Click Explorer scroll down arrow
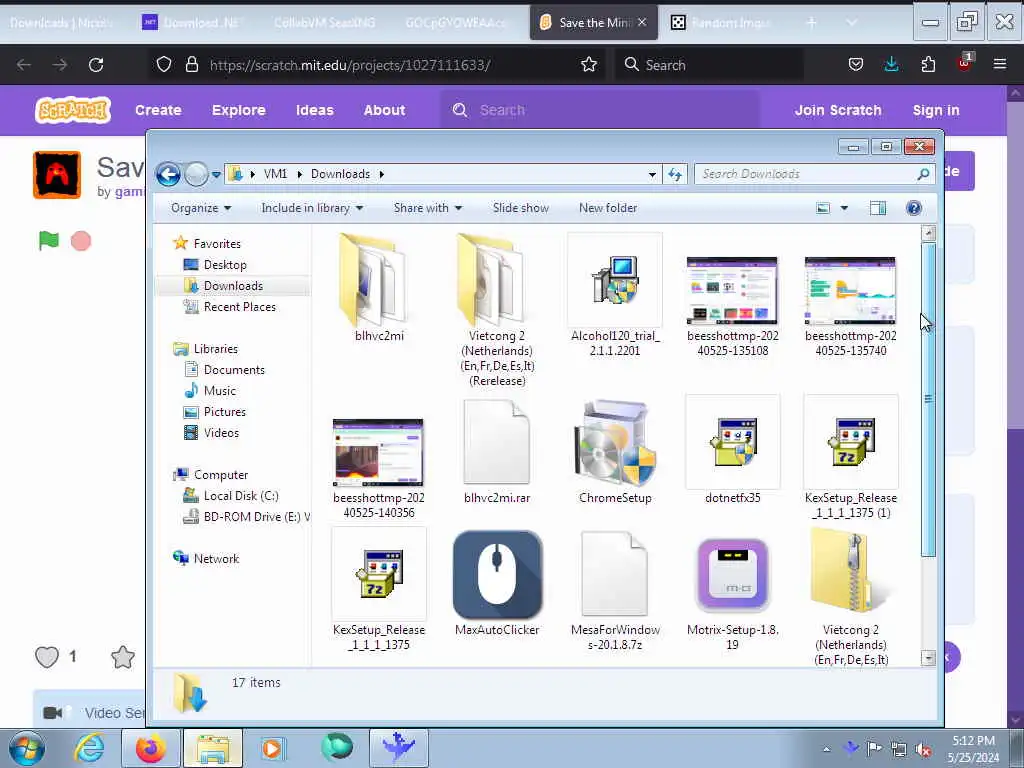This screenshot has width=1024, height=768. [x=928, y=658]
